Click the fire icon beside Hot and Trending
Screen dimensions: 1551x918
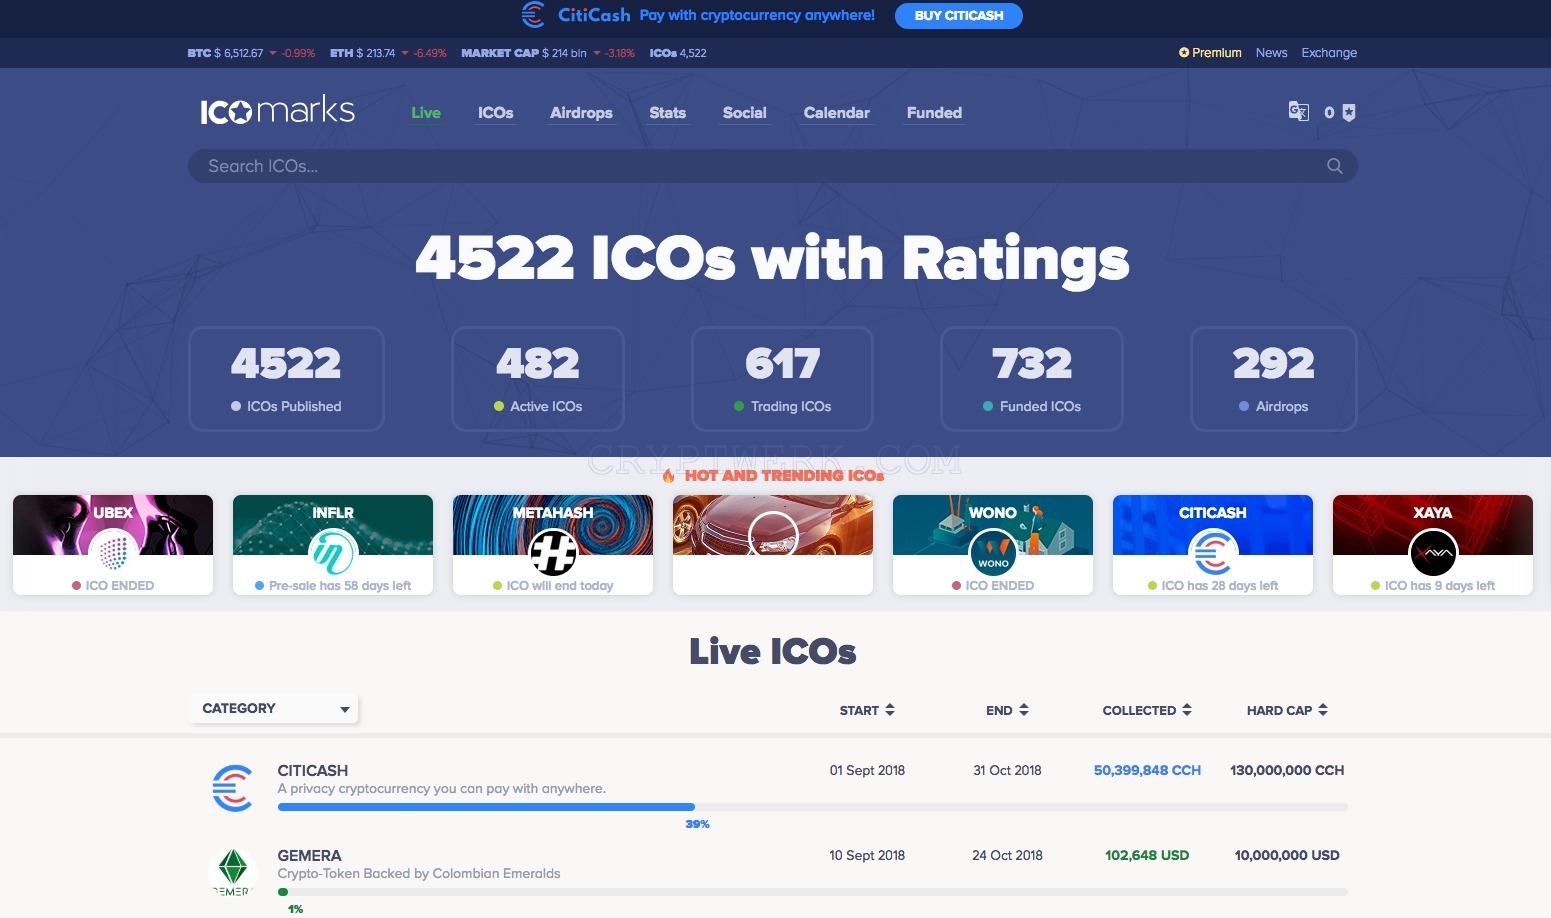coord(669,476)
